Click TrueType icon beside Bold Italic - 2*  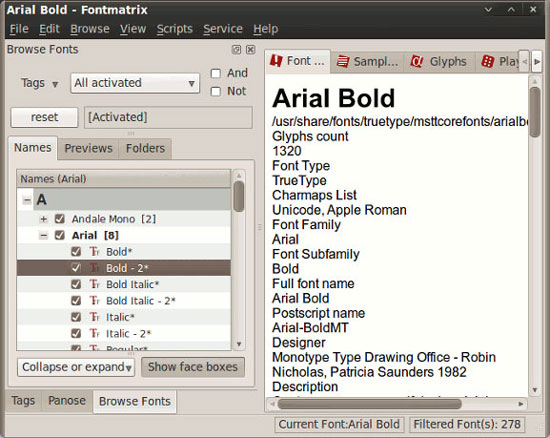click(94, 301)
